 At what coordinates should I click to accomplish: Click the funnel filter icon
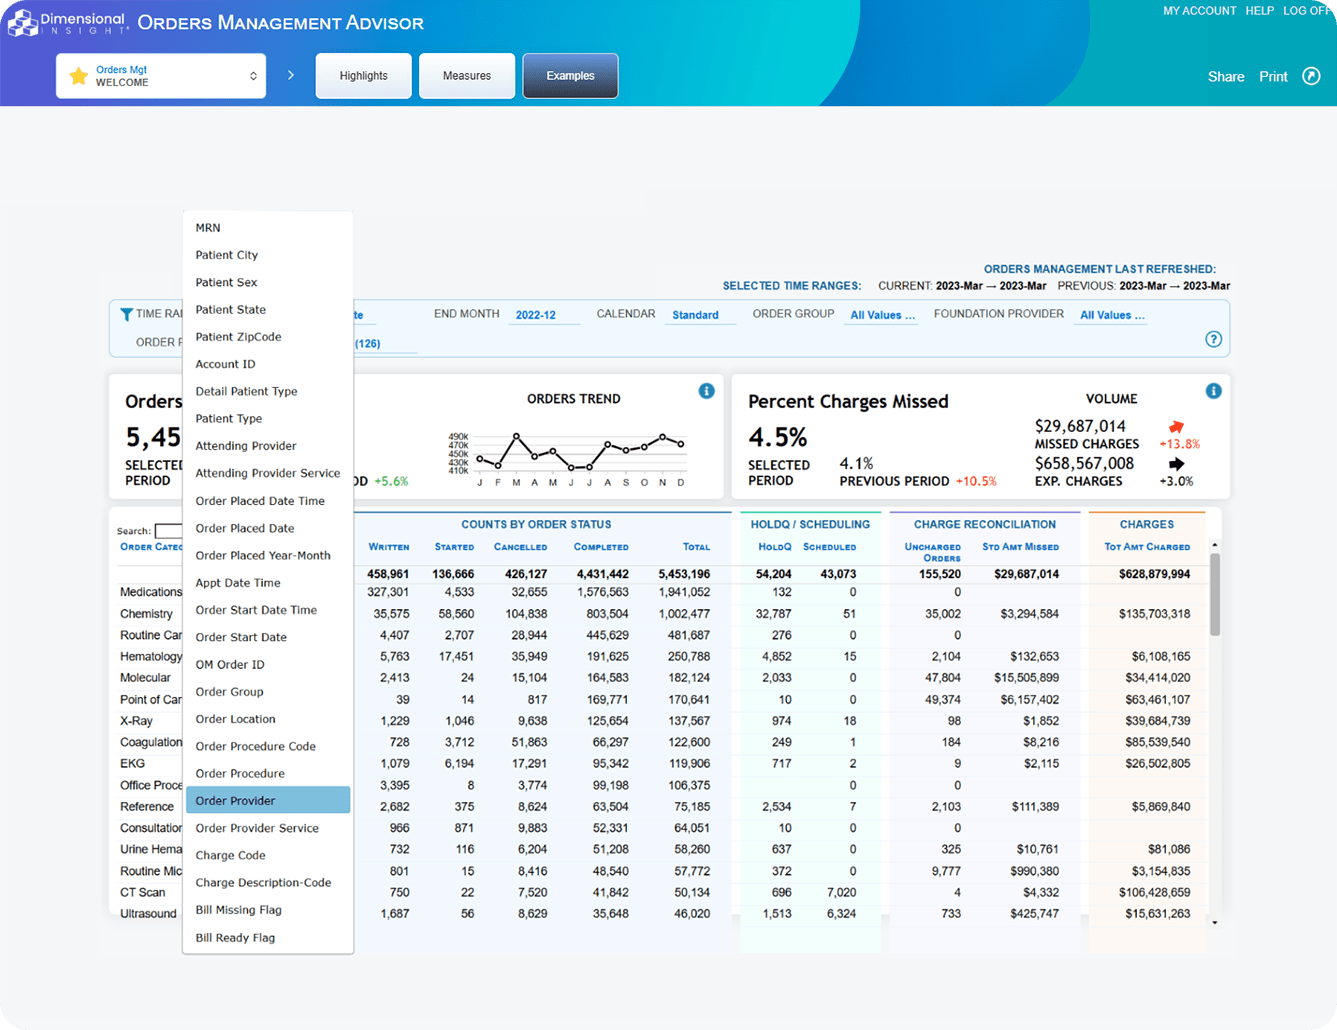(x=126, y=315)
